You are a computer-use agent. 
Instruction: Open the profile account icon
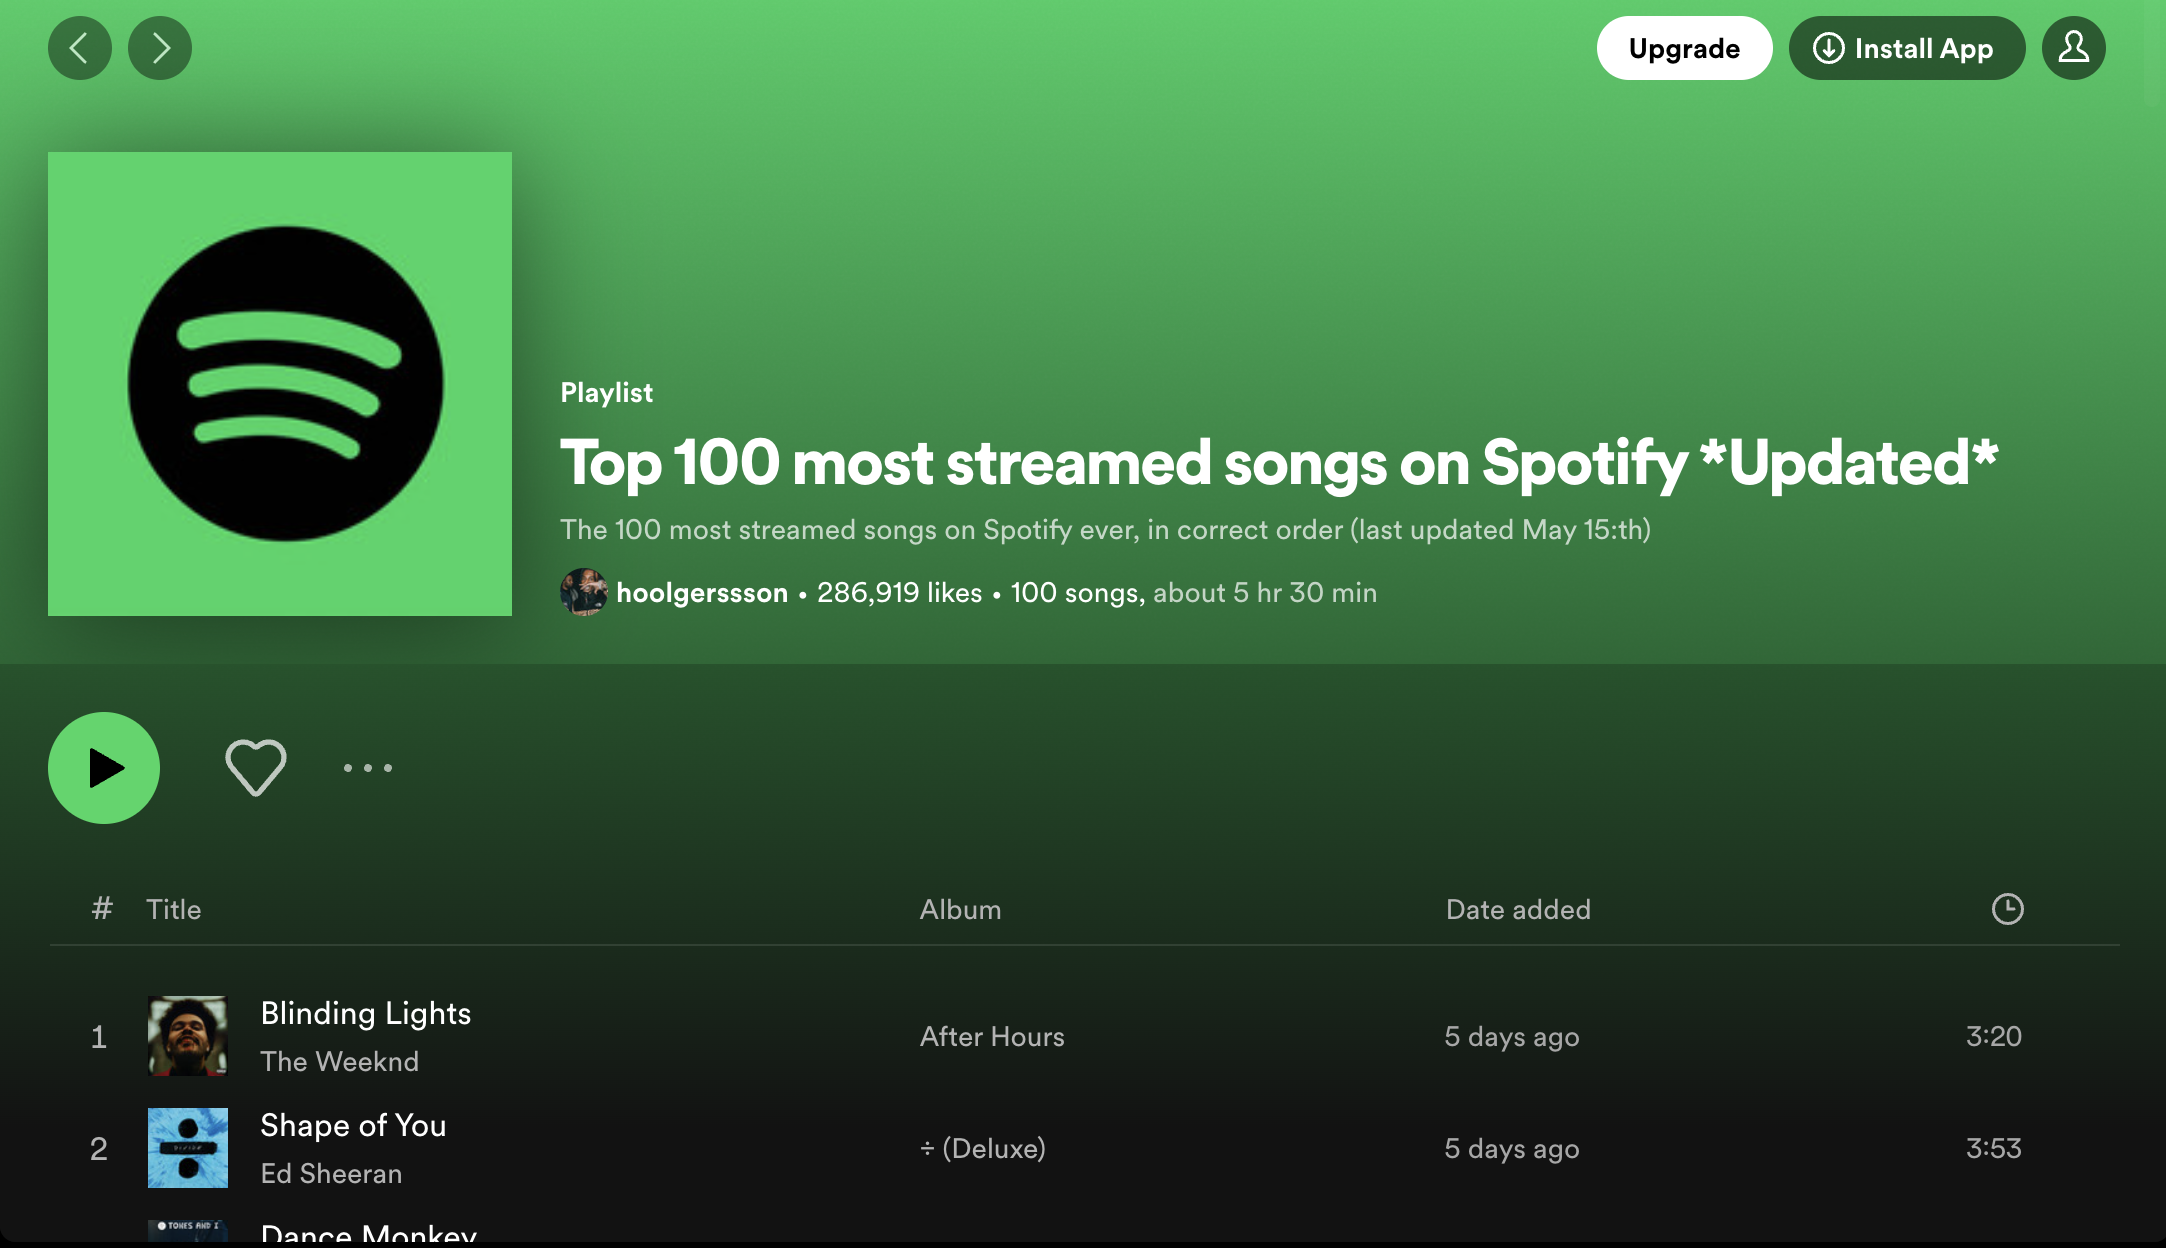[2073, 47]
